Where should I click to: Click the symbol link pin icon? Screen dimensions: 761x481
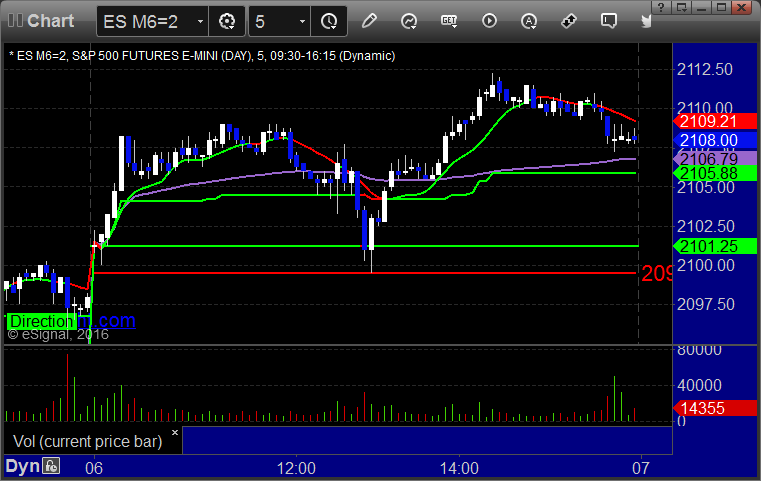(x=568, y=21)
